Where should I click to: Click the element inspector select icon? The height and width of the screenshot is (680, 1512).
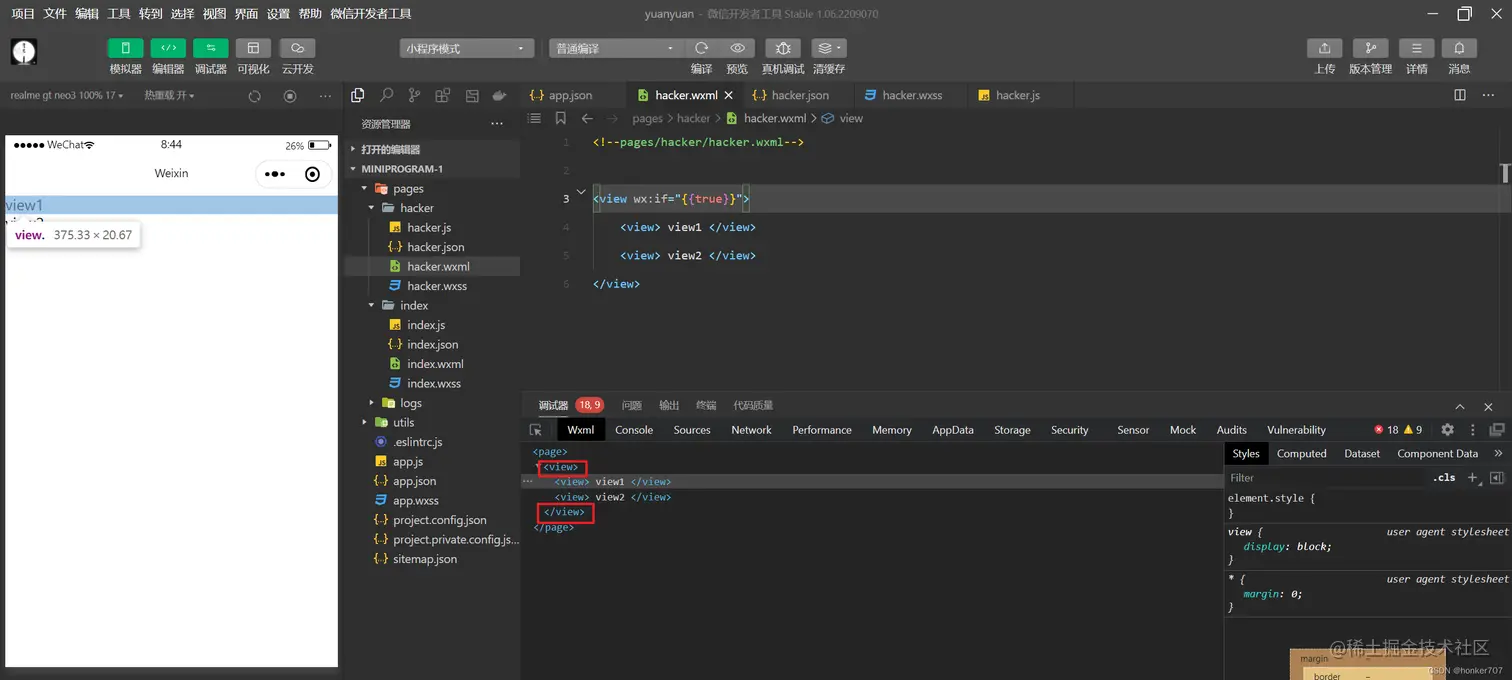pyautogui.click(x=536, y=430)
